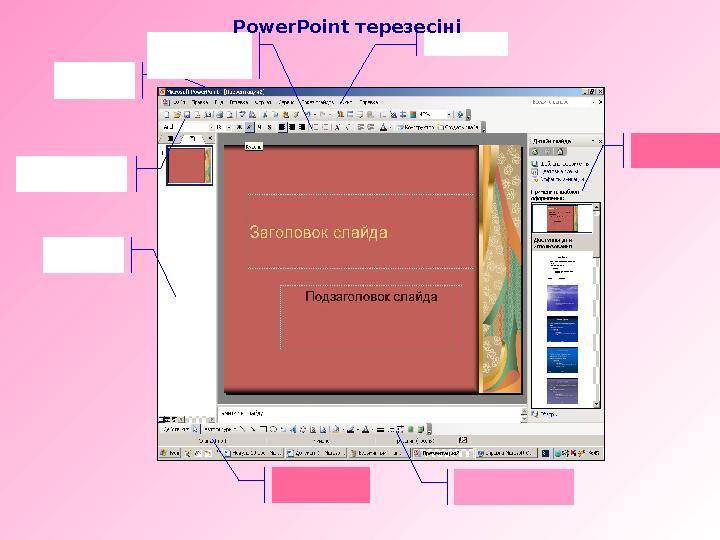Select the slide 1 thumbnail in the left pane
Screen dimensions: 720x540
pyautogui.click(x=190, y=165)
